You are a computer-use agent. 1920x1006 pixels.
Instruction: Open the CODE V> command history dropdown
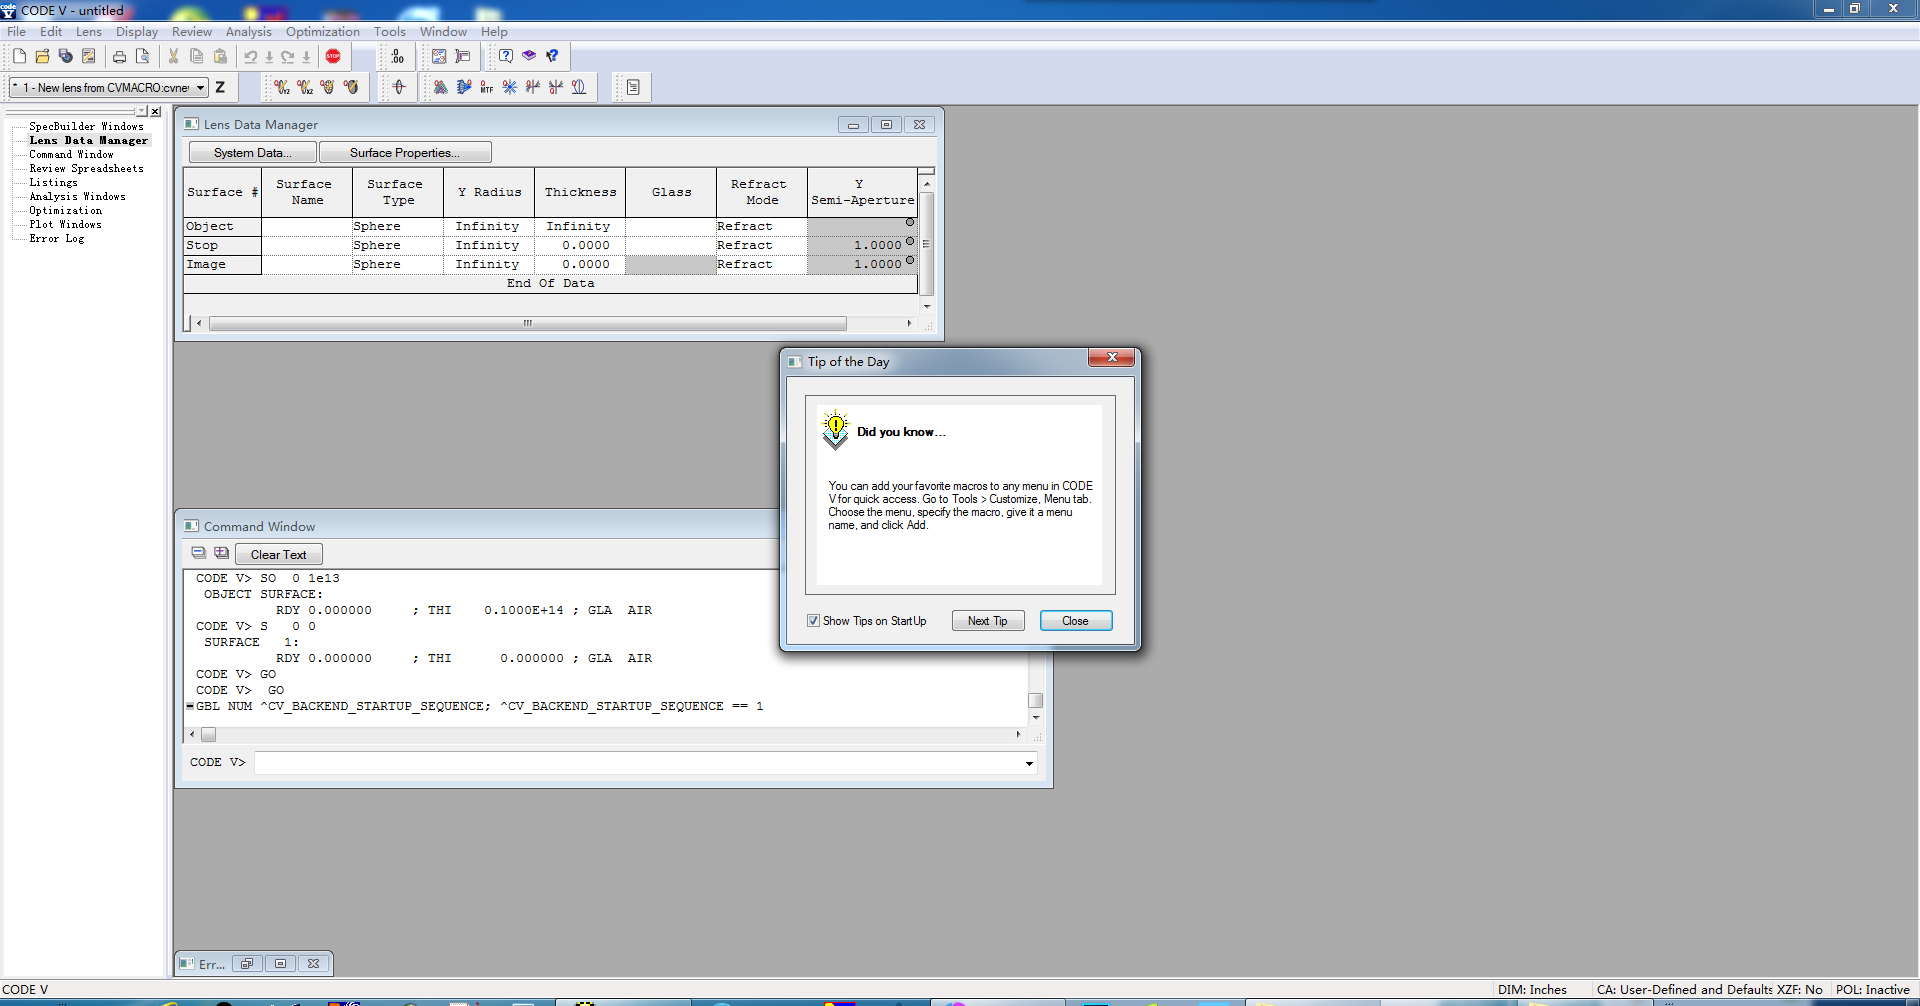tap(1029, 764)
